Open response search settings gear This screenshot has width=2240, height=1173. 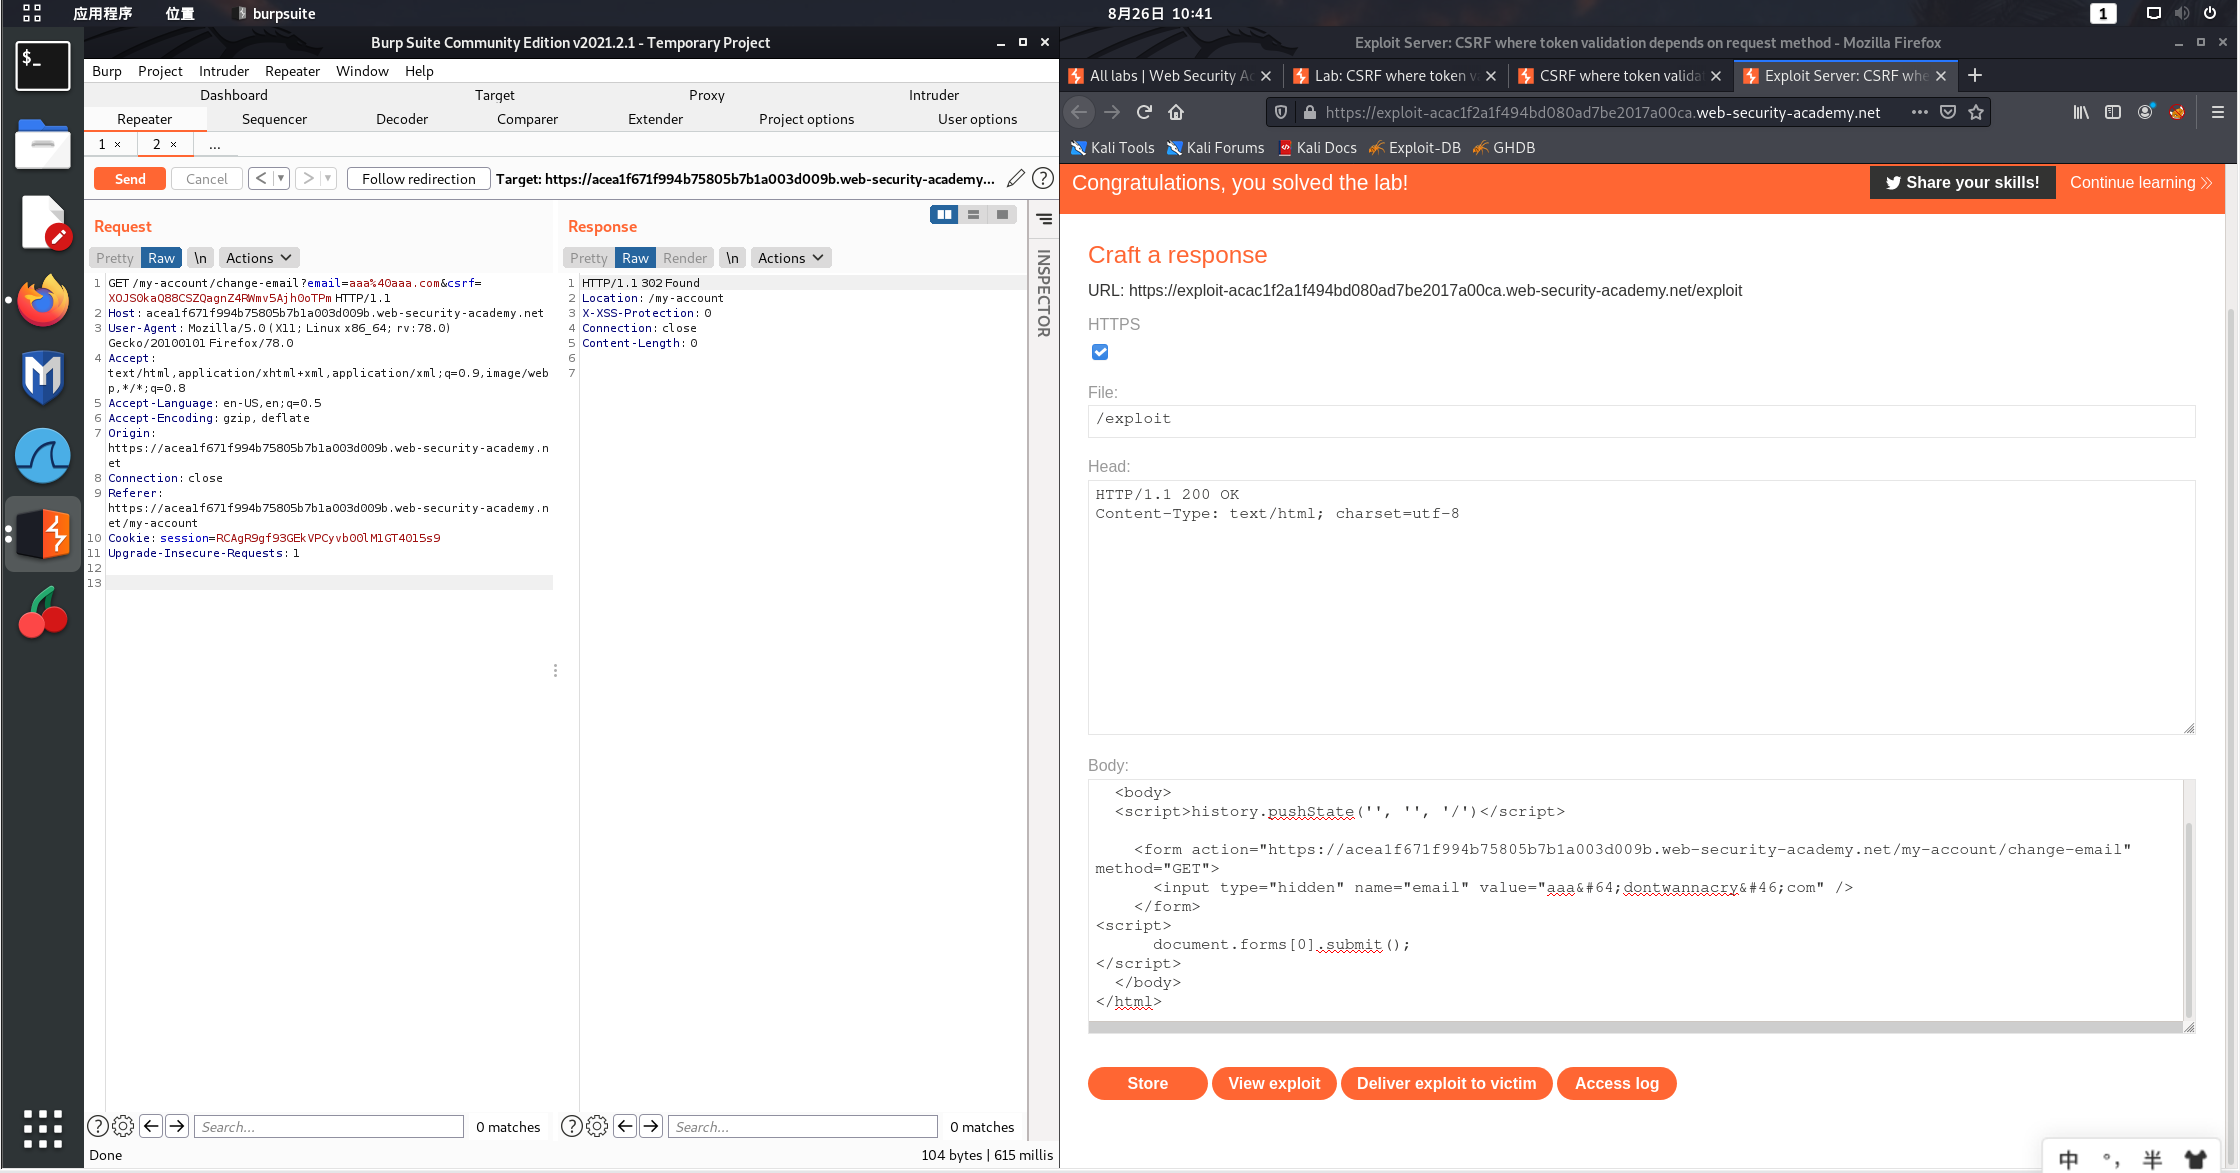(597, 1126)
